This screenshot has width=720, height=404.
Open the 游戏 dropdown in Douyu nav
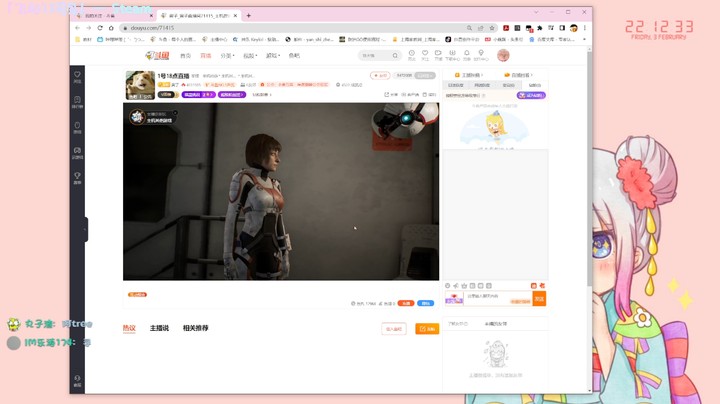(x=273, y=56)
